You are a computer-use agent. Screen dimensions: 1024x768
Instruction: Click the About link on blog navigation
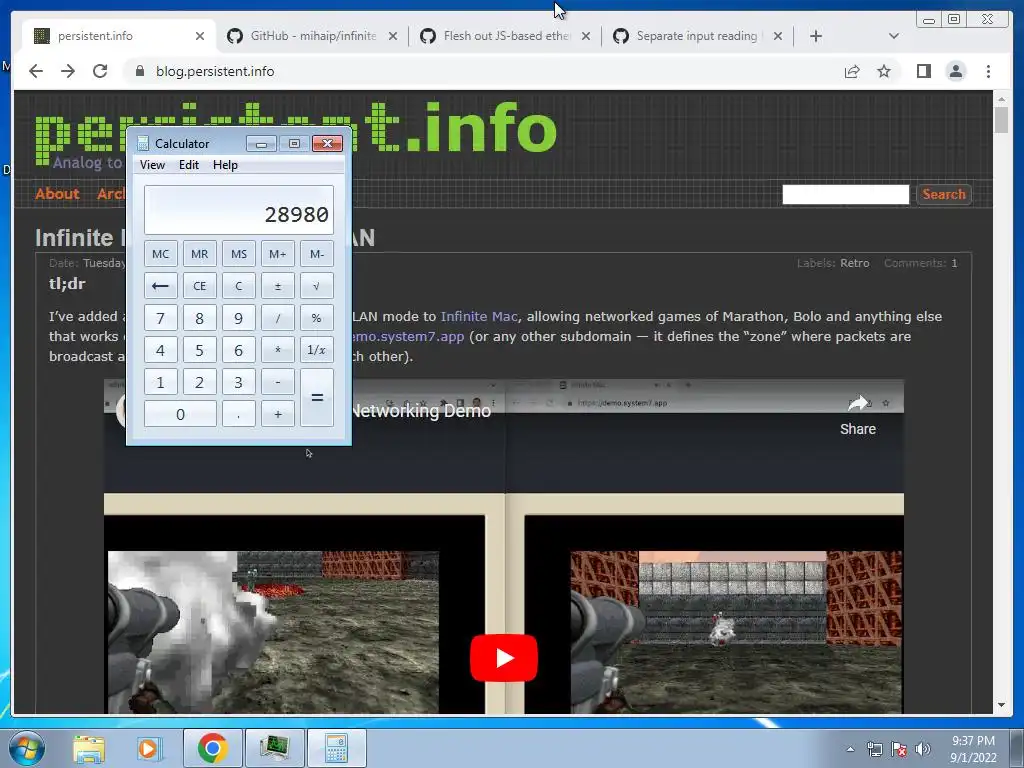(x=57, y=194)
